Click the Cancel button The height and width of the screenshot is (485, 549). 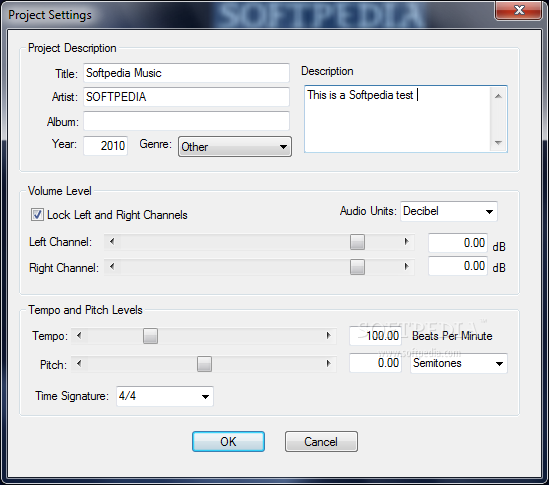321,442
